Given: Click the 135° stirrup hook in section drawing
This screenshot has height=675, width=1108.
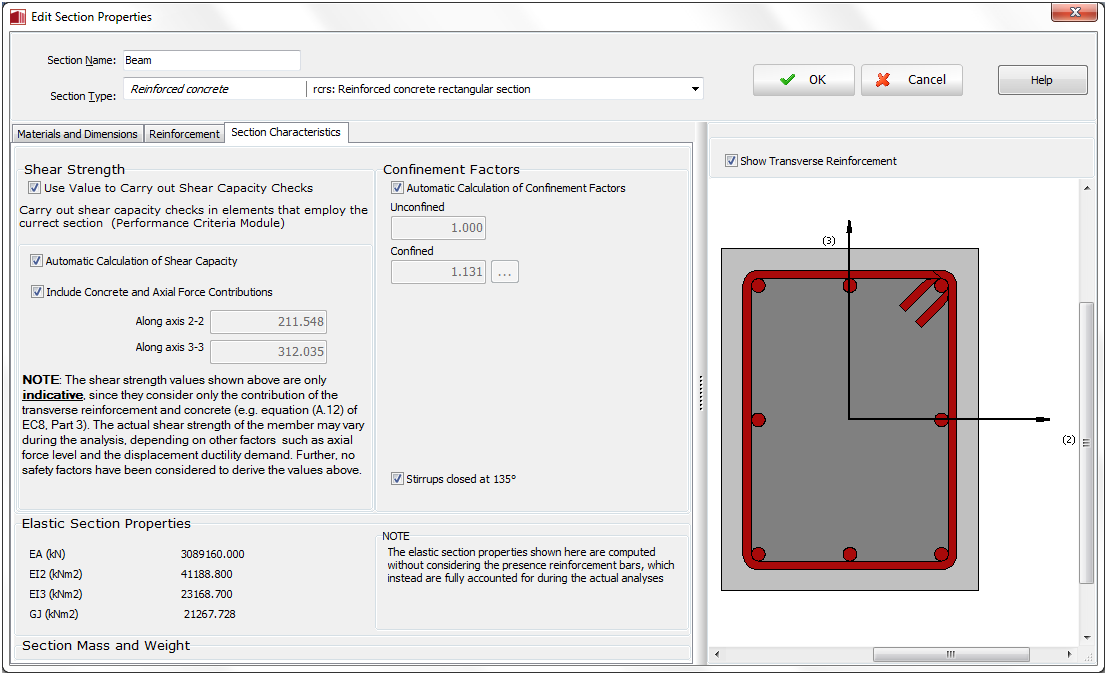Looking at the screenshot, I should 925,302.
